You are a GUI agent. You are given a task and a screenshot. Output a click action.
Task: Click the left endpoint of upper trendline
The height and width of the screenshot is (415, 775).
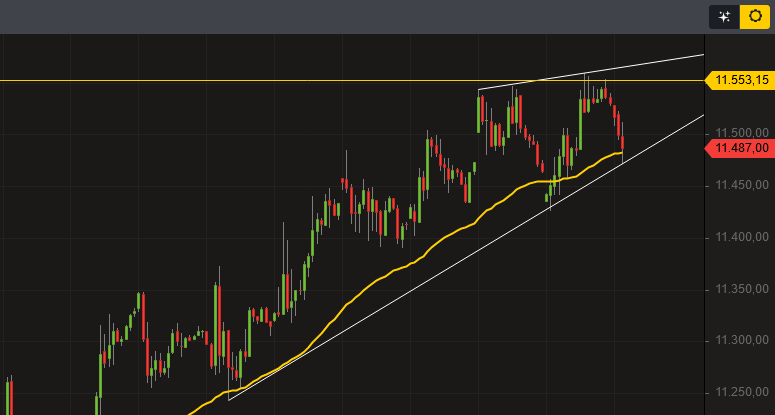(479, 90)
